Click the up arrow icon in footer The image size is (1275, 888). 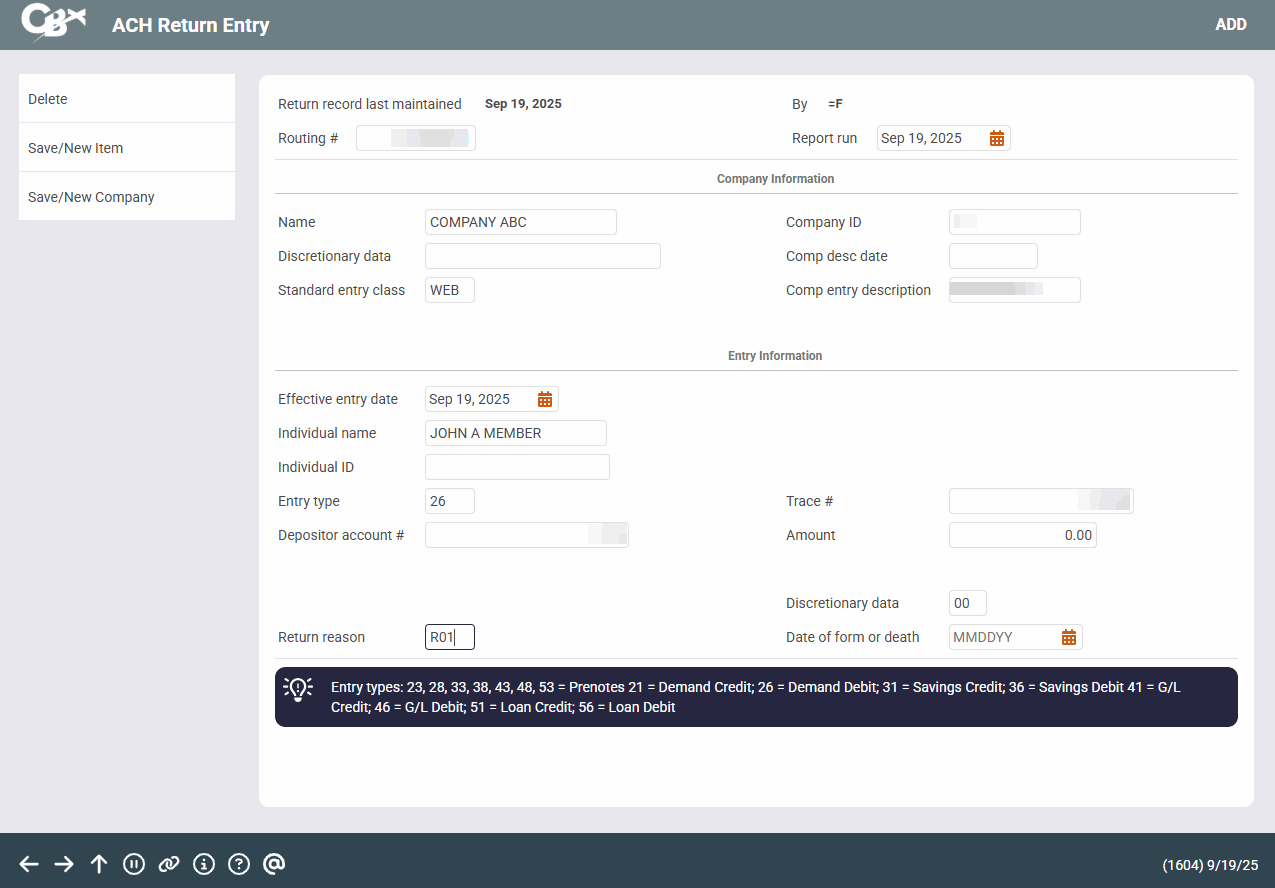(99, 864)
